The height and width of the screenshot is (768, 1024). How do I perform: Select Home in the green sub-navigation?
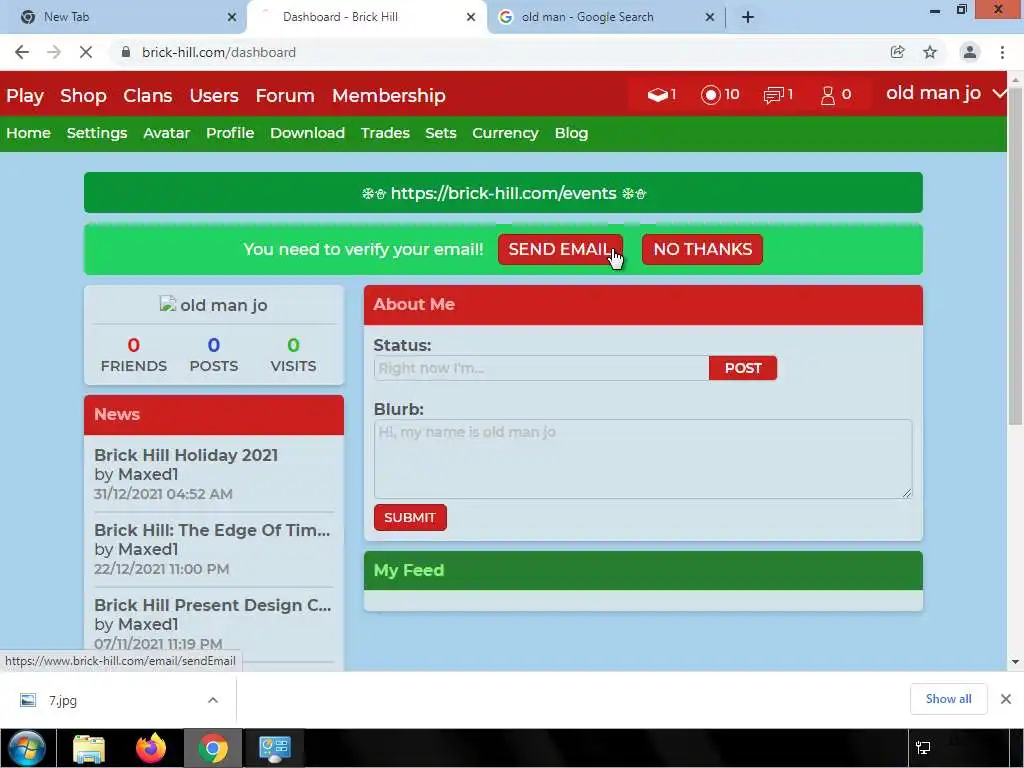pos(29,133)
